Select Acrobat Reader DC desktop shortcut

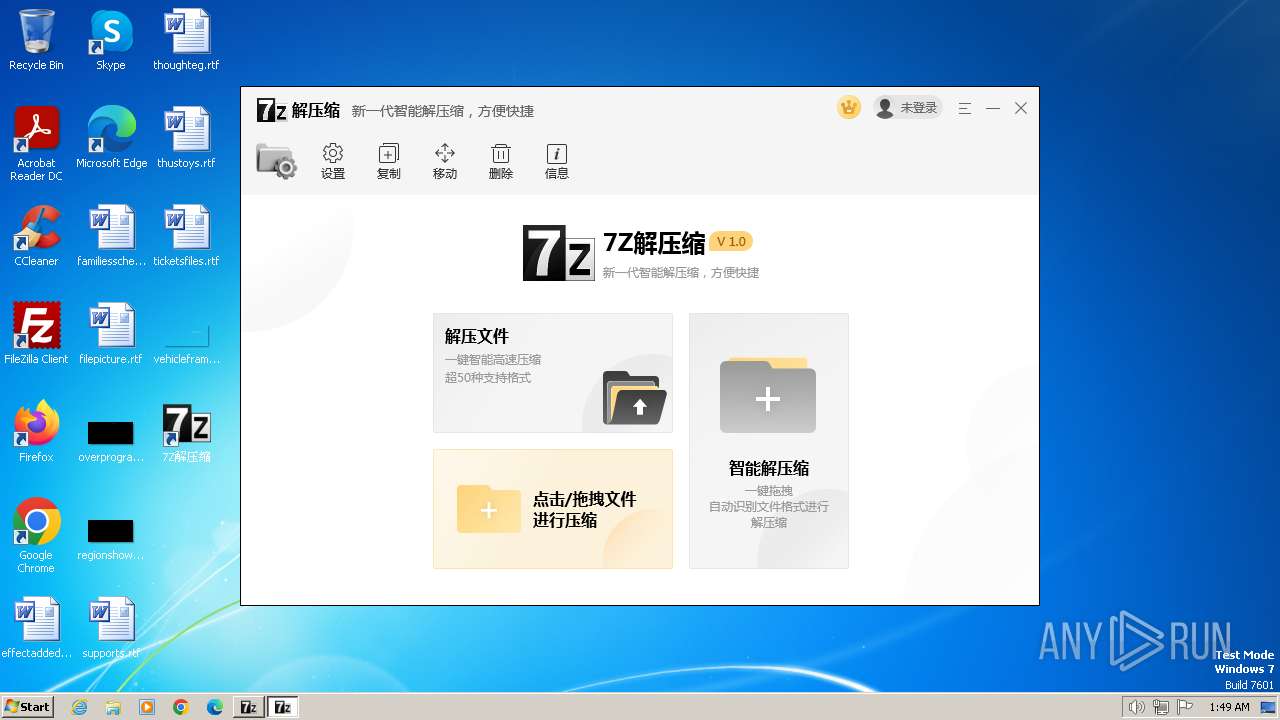coord(36,144)
